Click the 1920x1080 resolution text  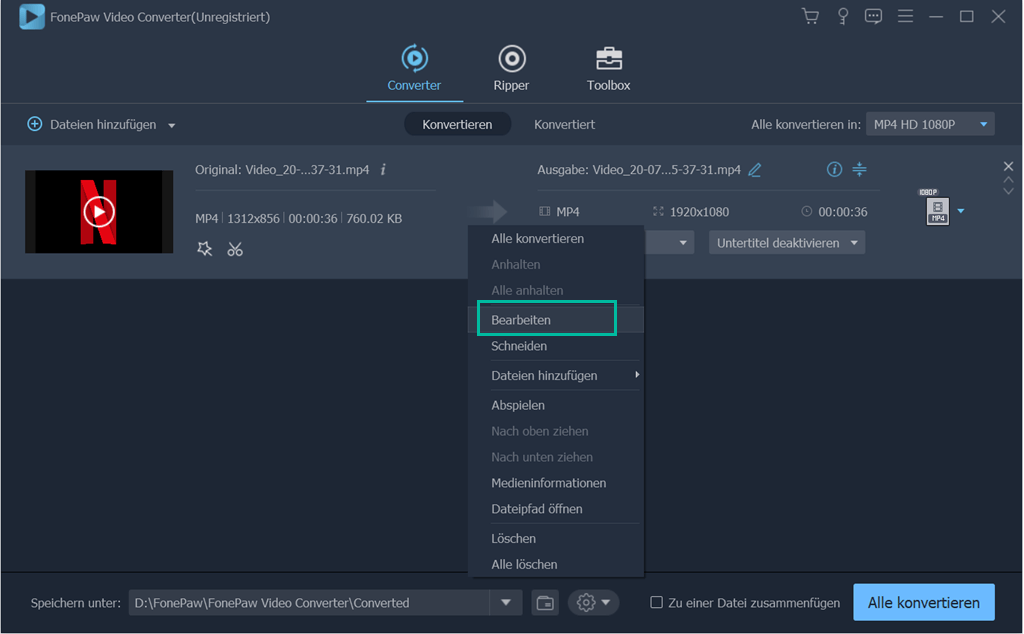pos(699,212)
